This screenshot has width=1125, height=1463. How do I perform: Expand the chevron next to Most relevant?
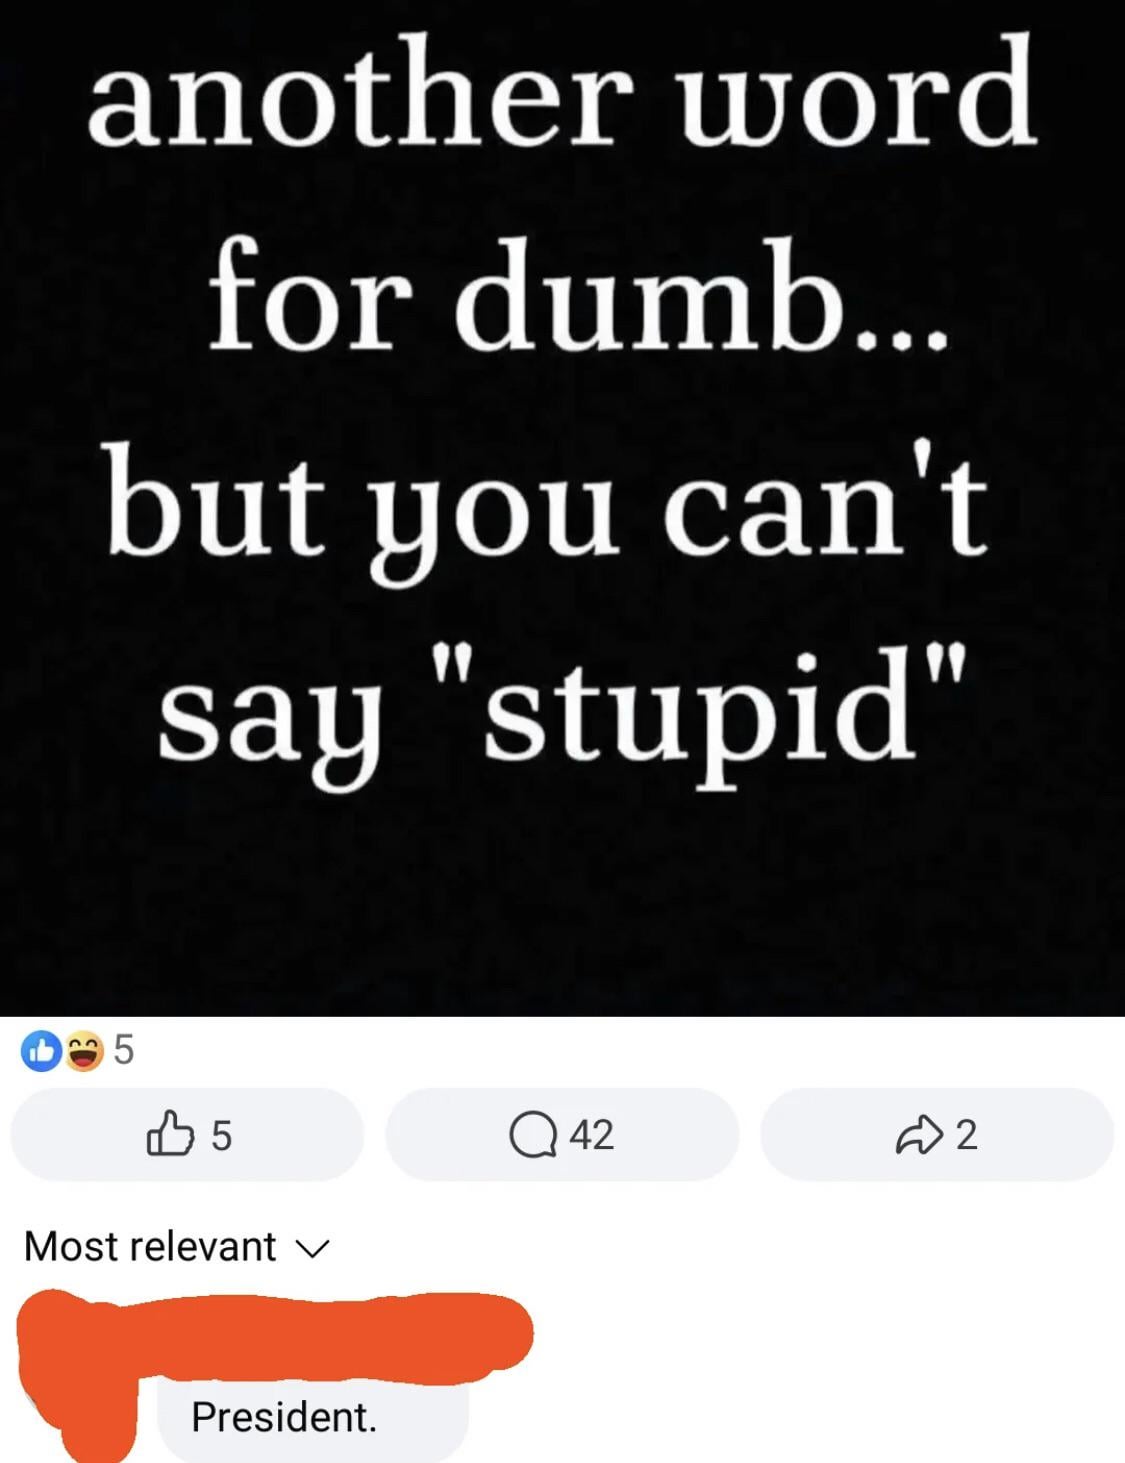click(x=312, y=1248)
